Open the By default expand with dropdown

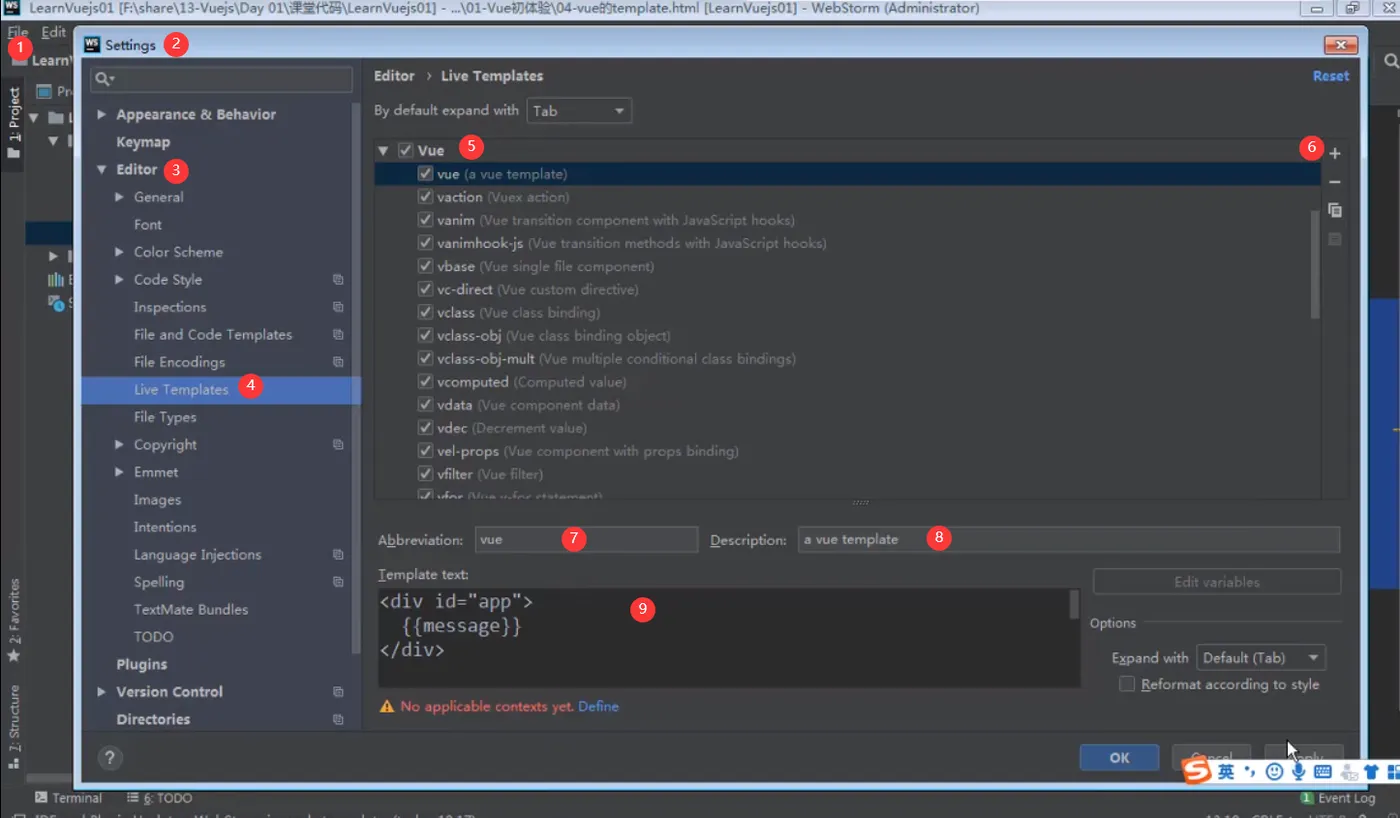579,111
